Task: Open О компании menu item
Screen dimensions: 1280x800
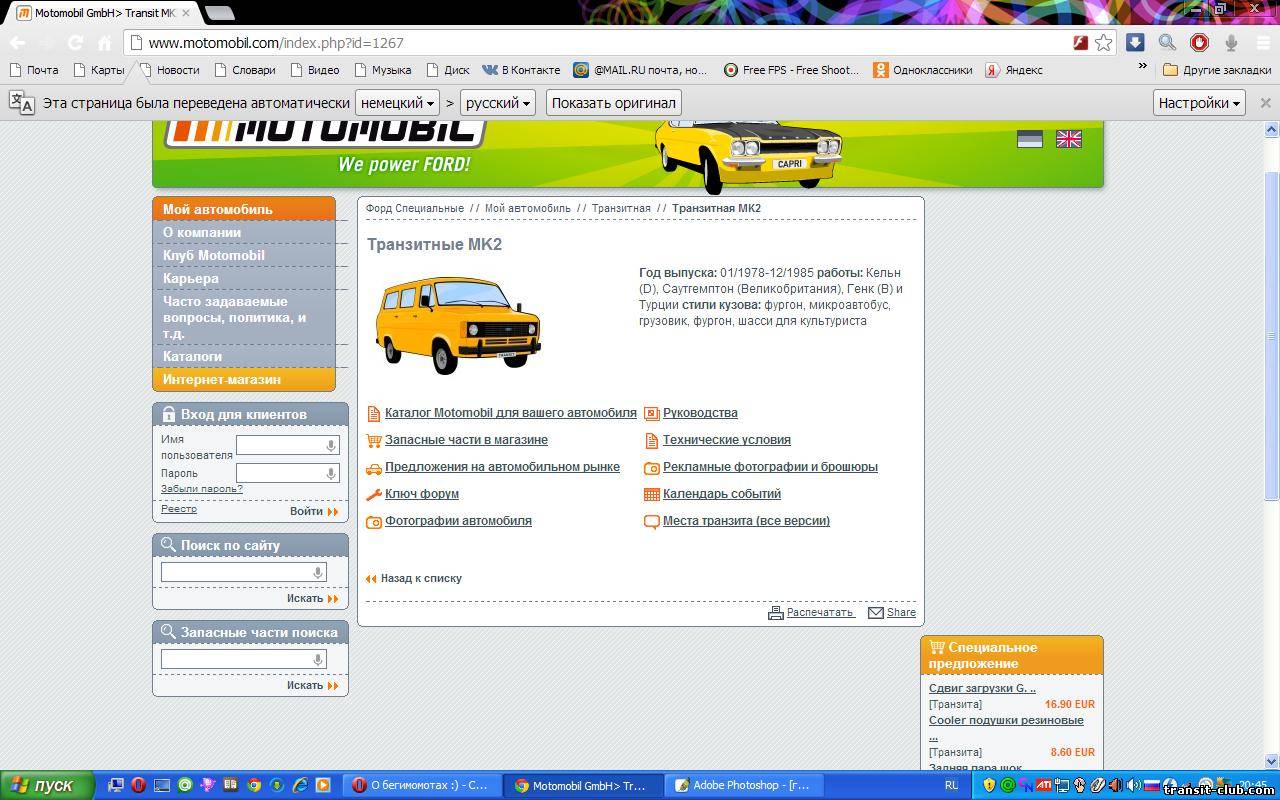Action: pyautogui.click(x=244, y=232)
